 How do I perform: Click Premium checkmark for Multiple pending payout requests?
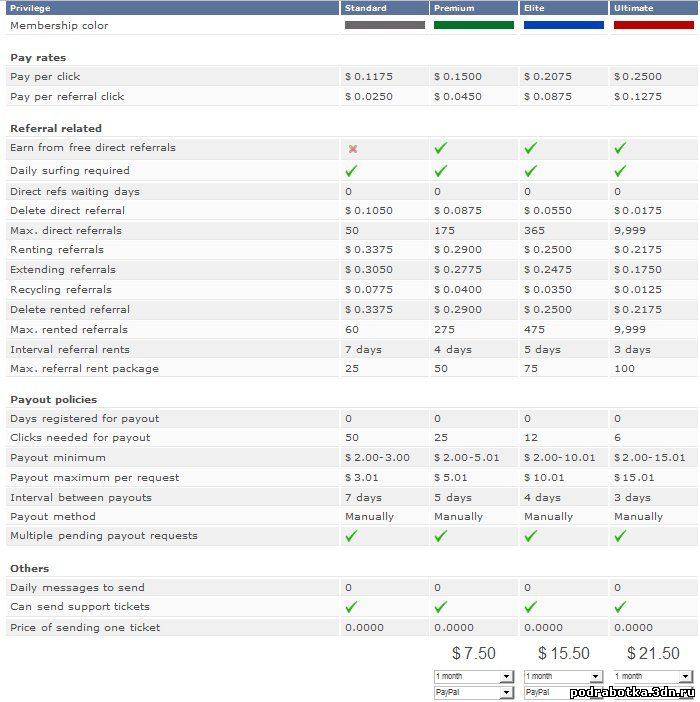[x=441, y=536]
